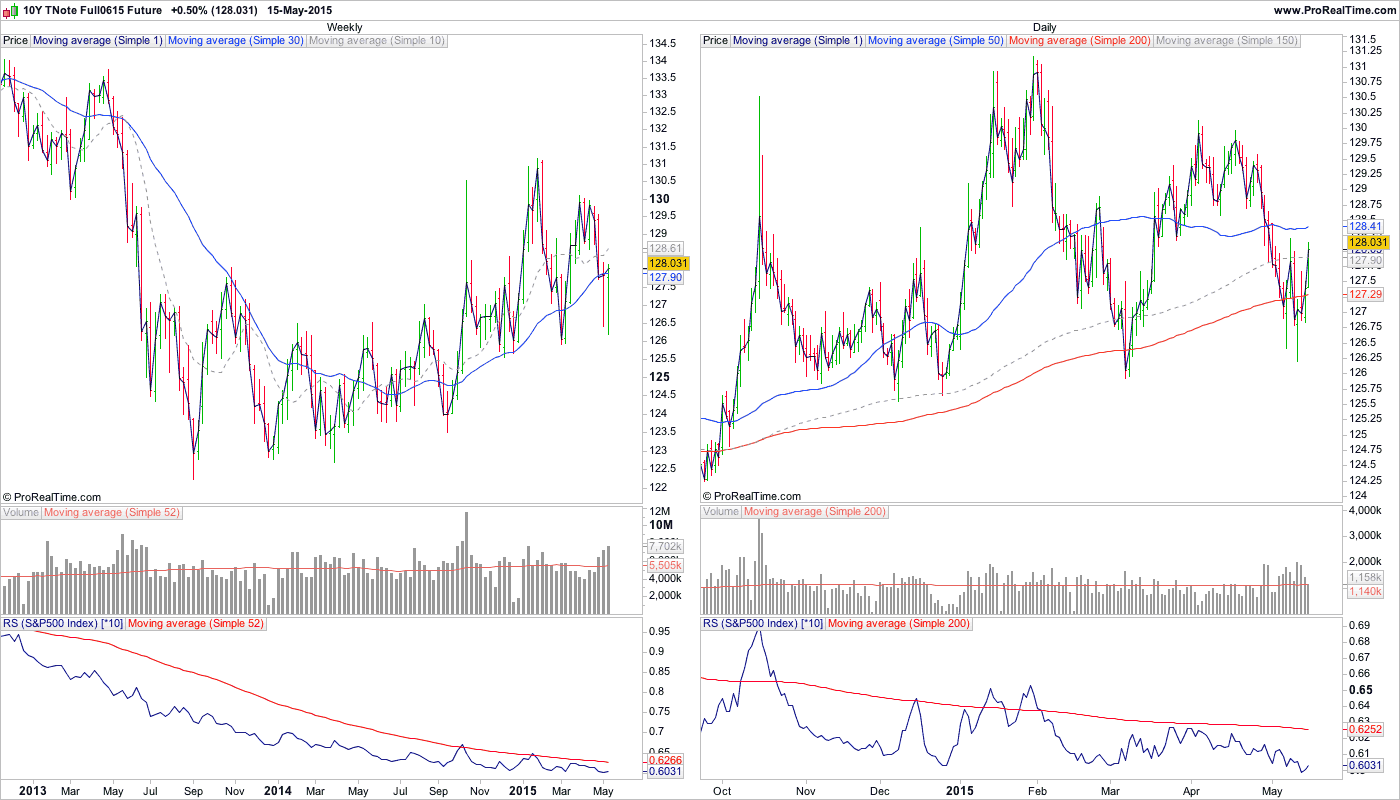Click the 2015 label on the Daily time axis

[x=959, y=790]
